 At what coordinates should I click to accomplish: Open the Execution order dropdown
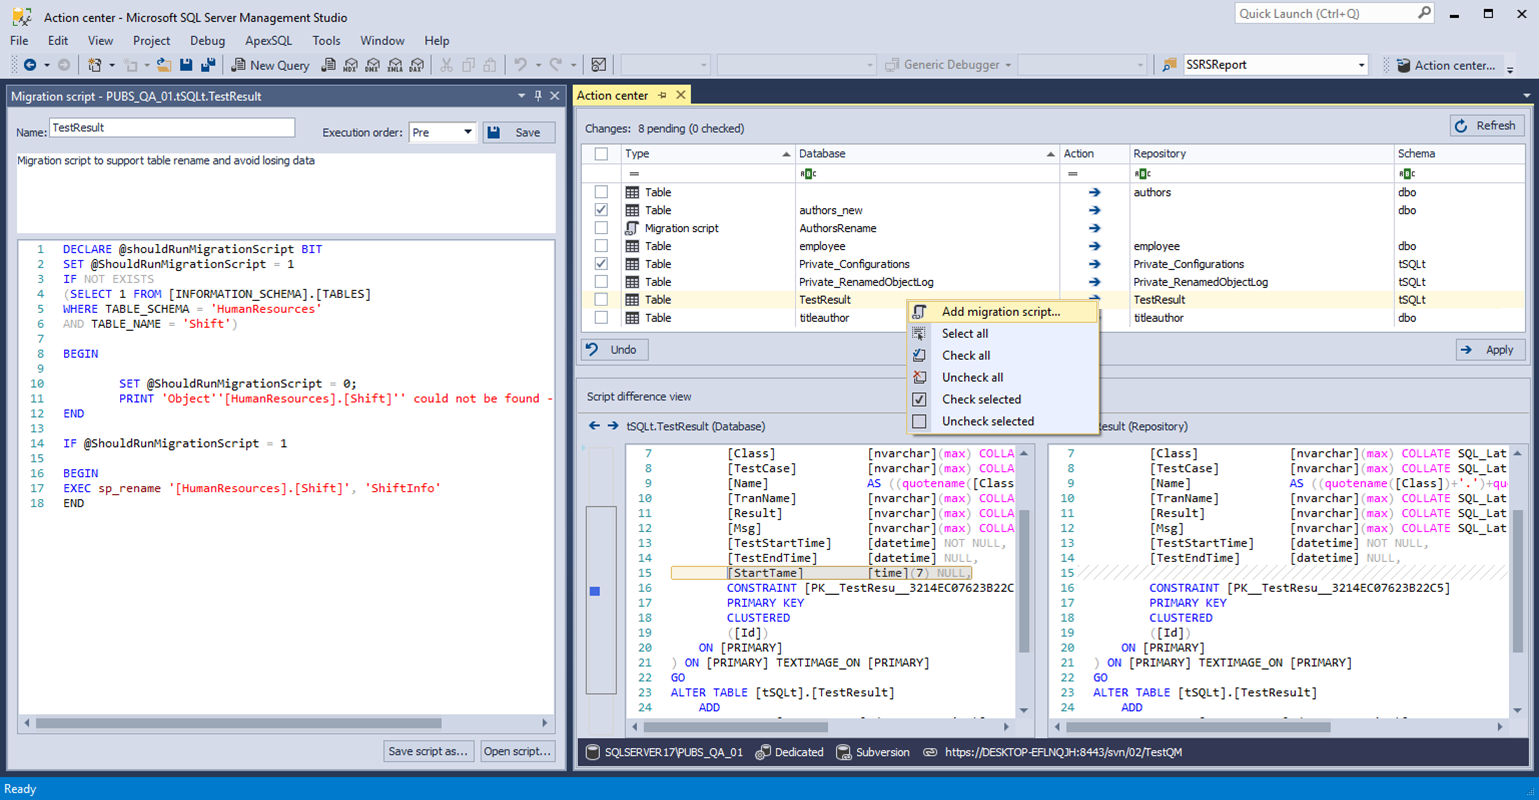tap(467, 132)
